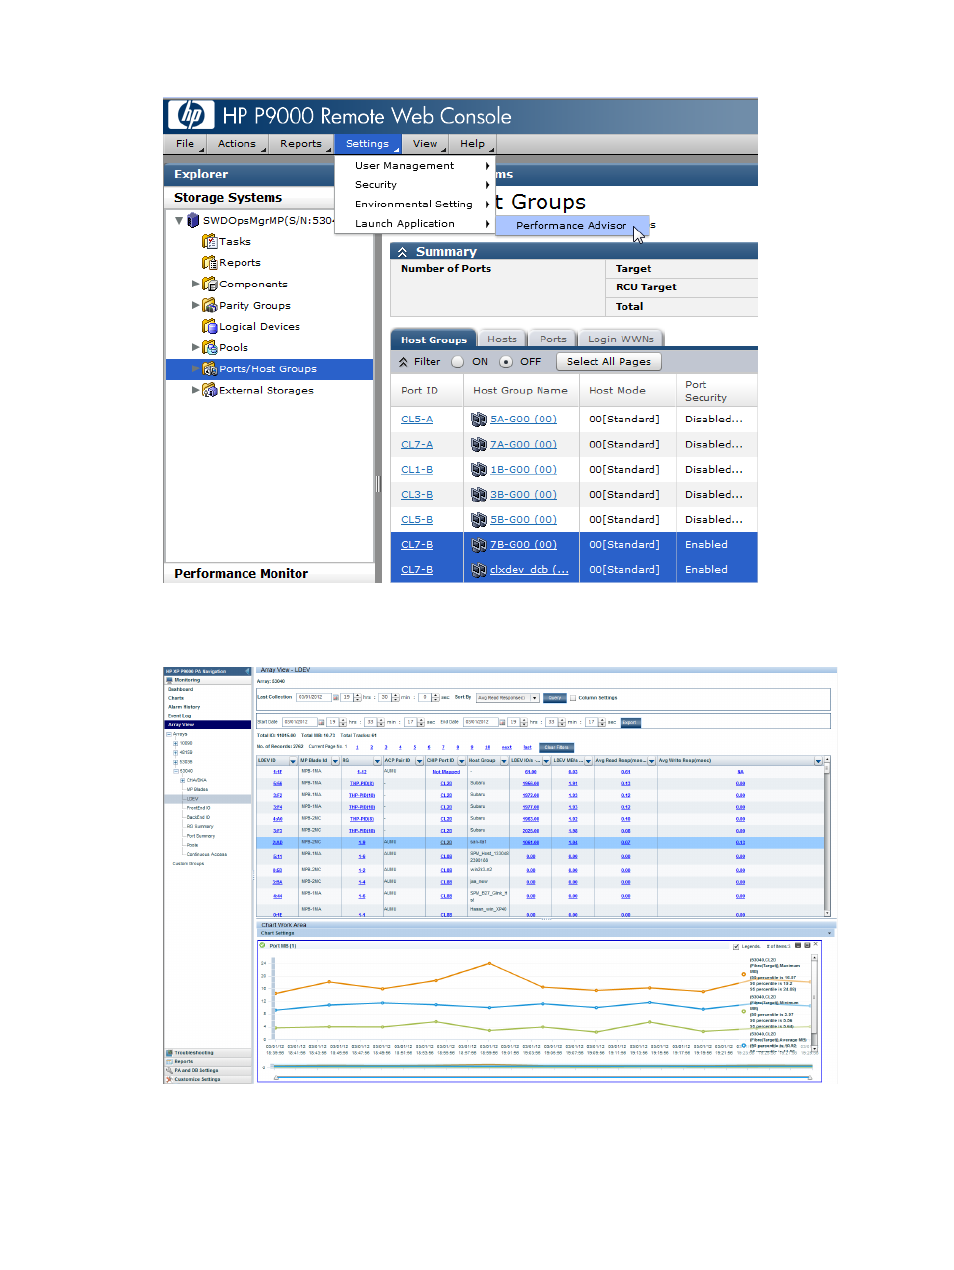Click the Parity Groups icon

209,305
